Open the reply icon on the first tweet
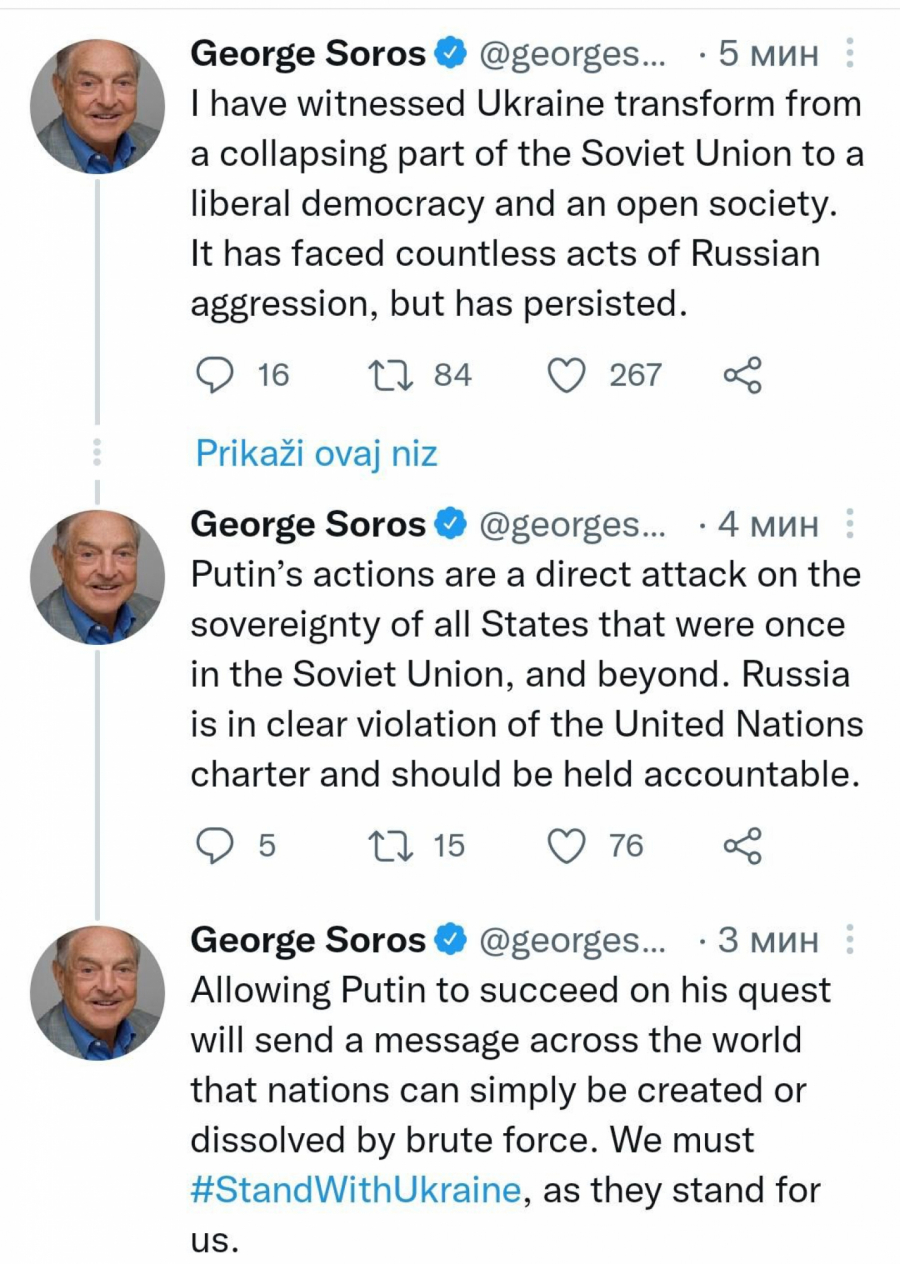This screenshot has height=1264, width=900. pyautogui.click(x=217, y=375)
